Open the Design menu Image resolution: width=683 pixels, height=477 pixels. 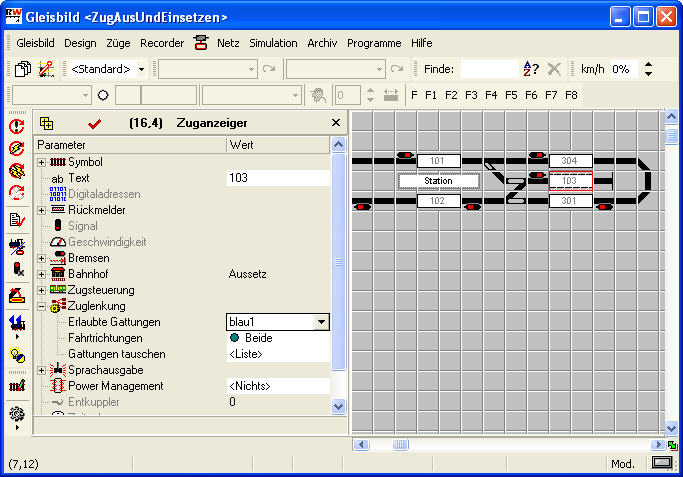pyautogui.click(x=80, y=43)
